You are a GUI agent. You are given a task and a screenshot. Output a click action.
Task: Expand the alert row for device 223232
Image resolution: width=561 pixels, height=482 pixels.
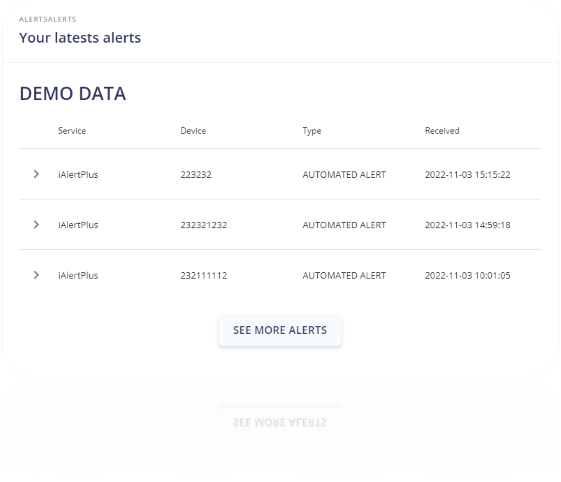point(36,174)
